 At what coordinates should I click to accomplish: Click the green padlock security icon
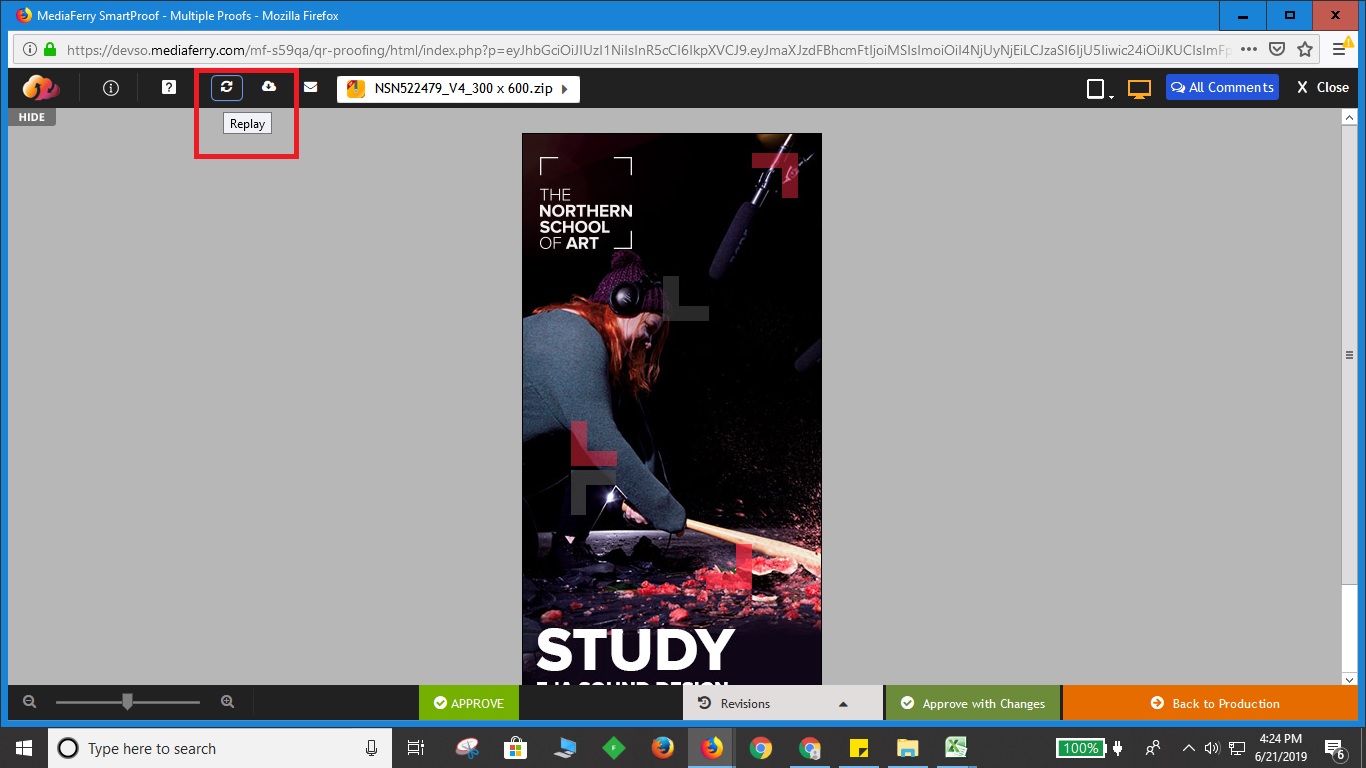50,49
